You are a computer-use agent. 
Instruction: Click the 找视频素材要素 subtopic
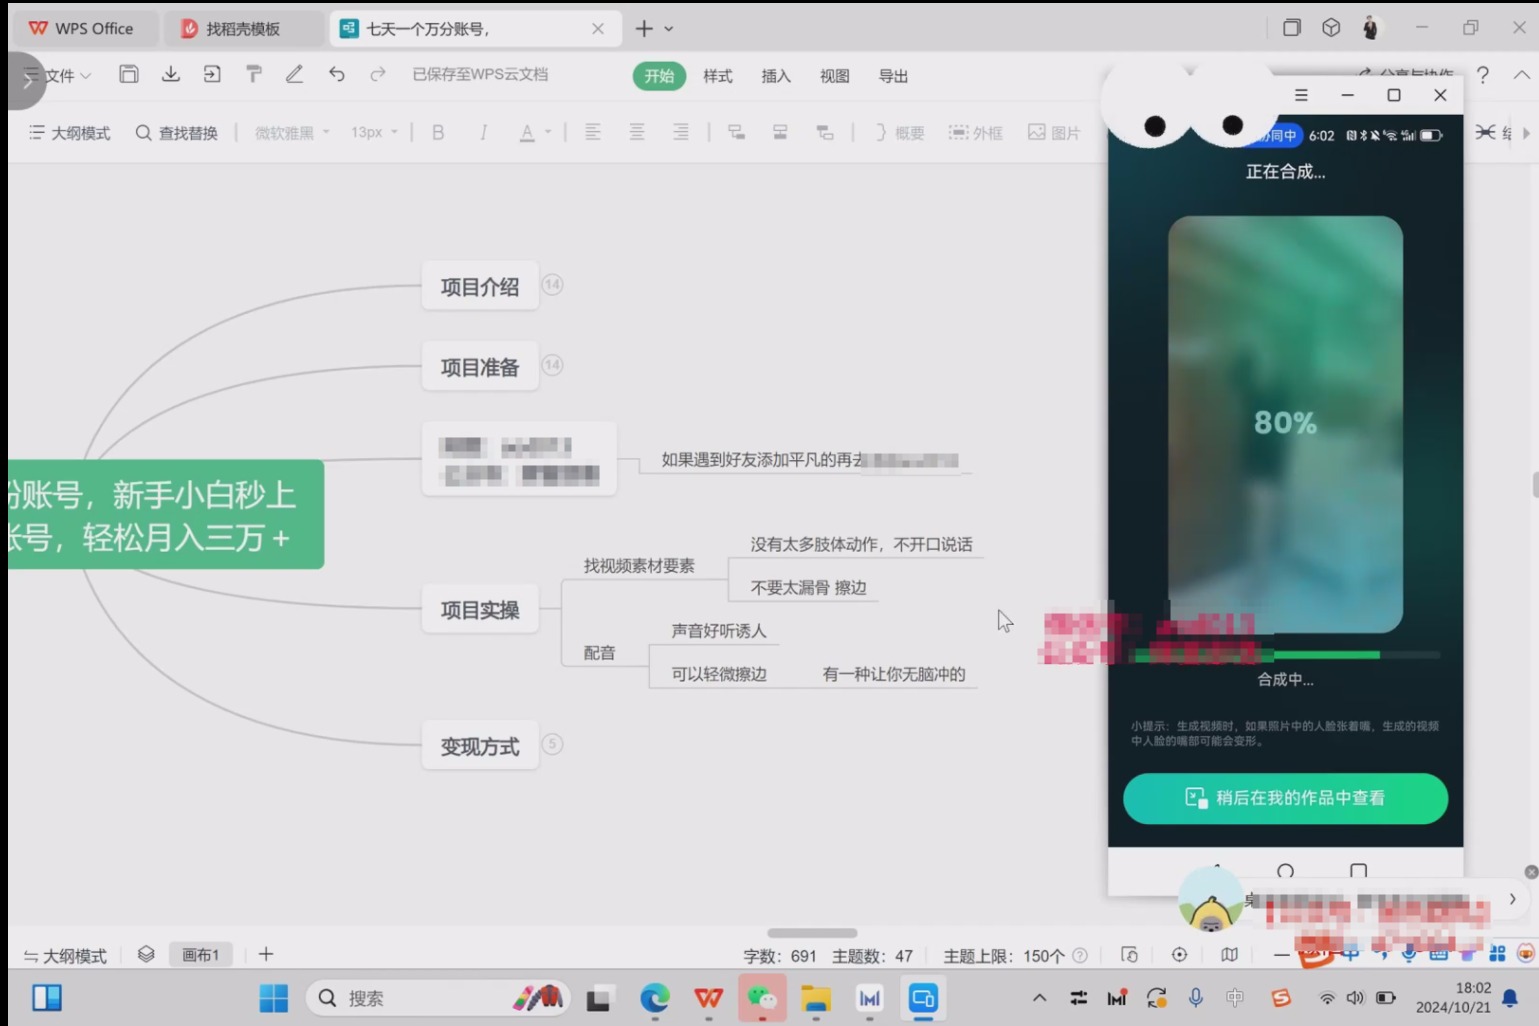[x=639, y=566]
